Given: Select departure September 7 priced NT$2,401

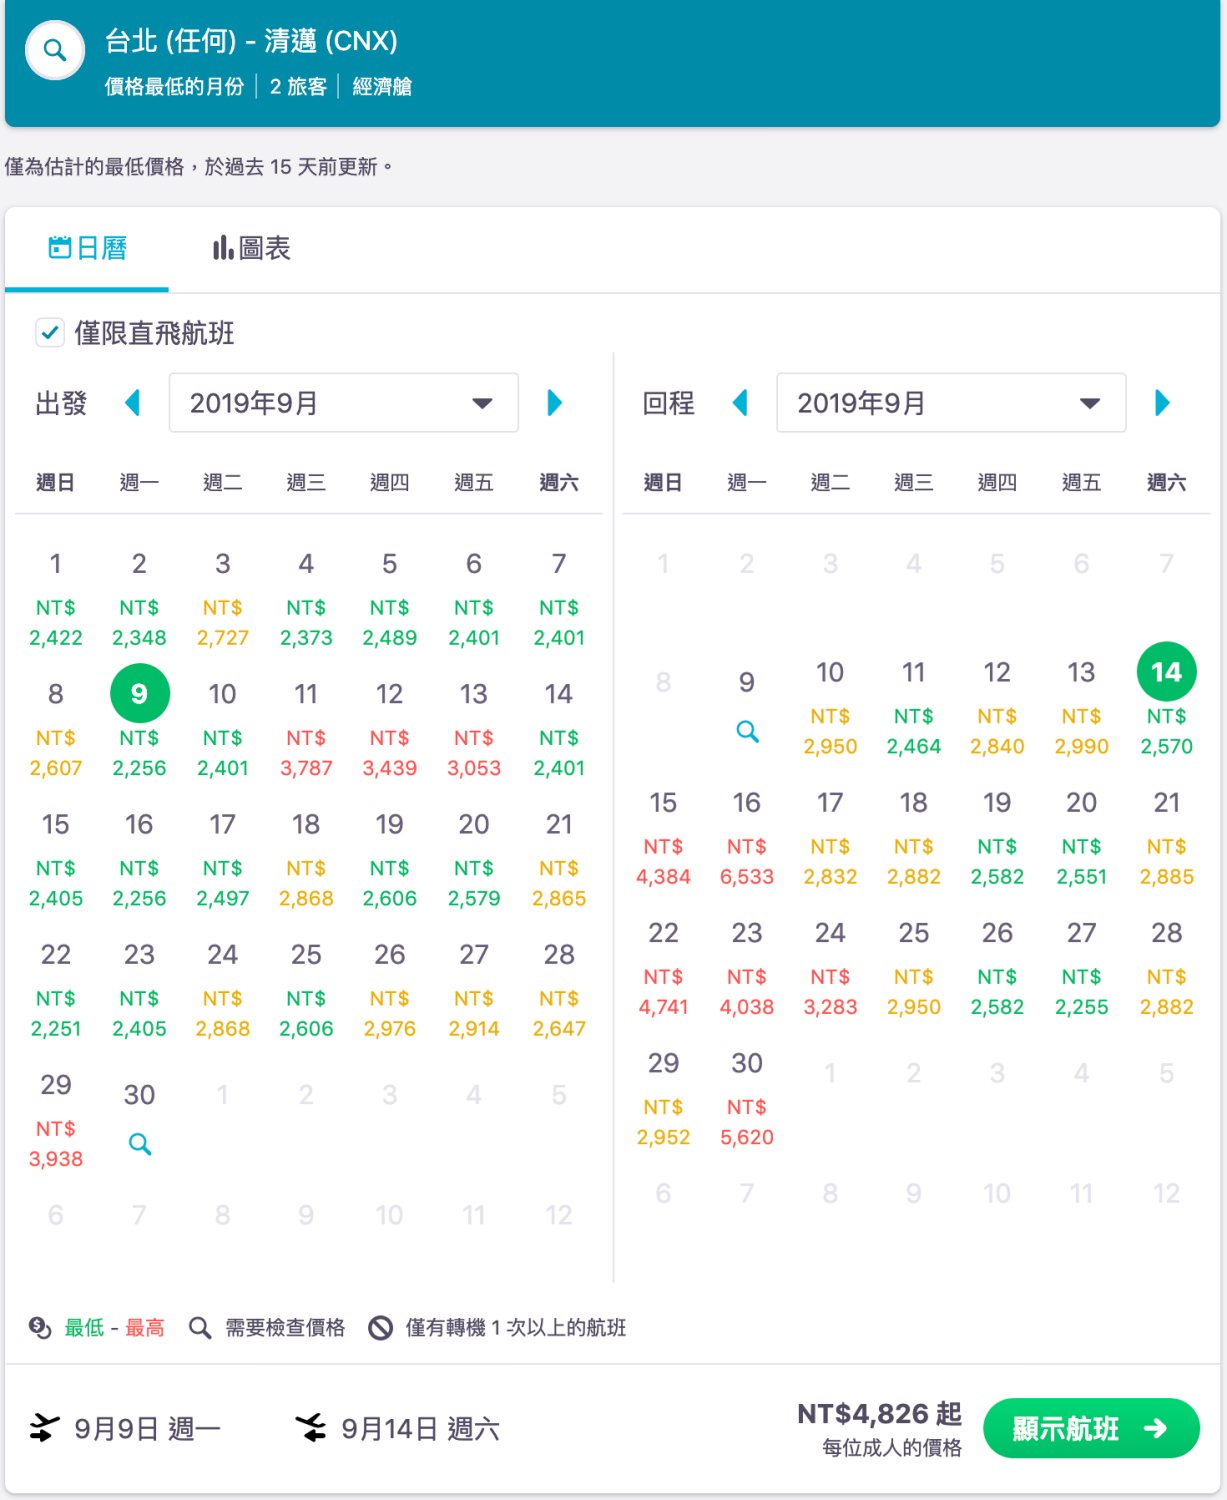Looking at the screenshot, I should tap(559, 600).
